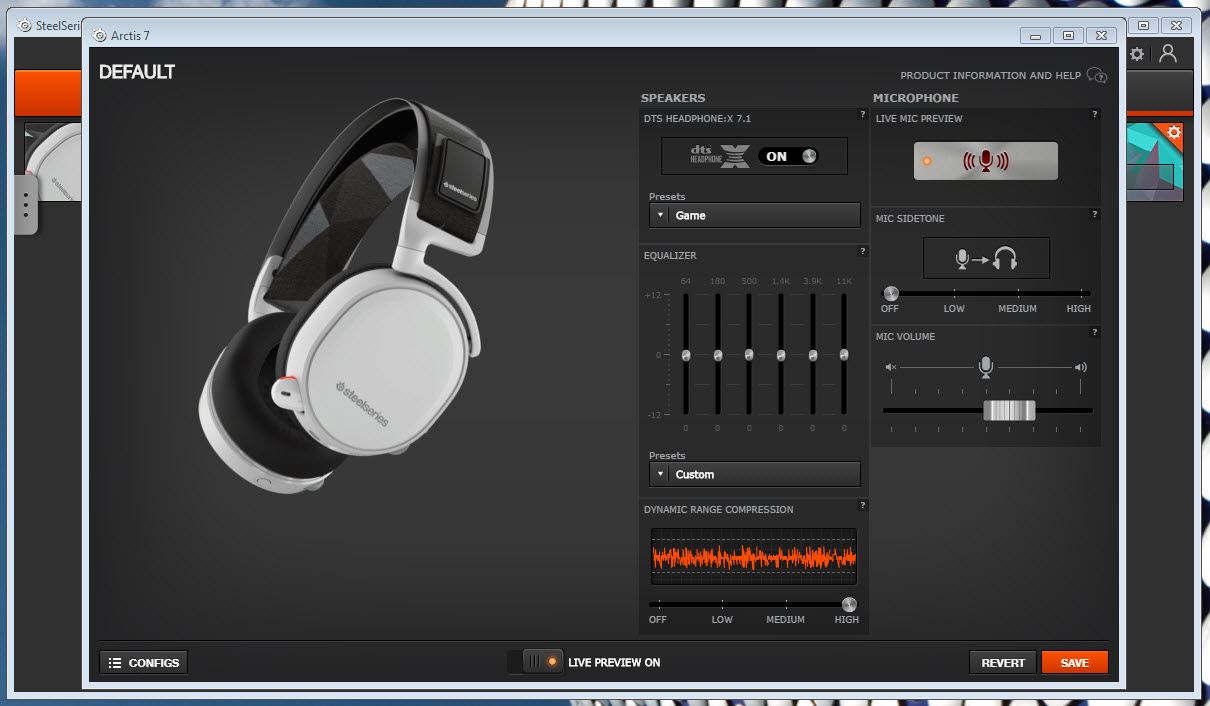Image resolution: width=1210 pixels, height=706 pixels.
Task: Click the MEDIUM label under Dynamic Range Compression
Action: point(786,620)
